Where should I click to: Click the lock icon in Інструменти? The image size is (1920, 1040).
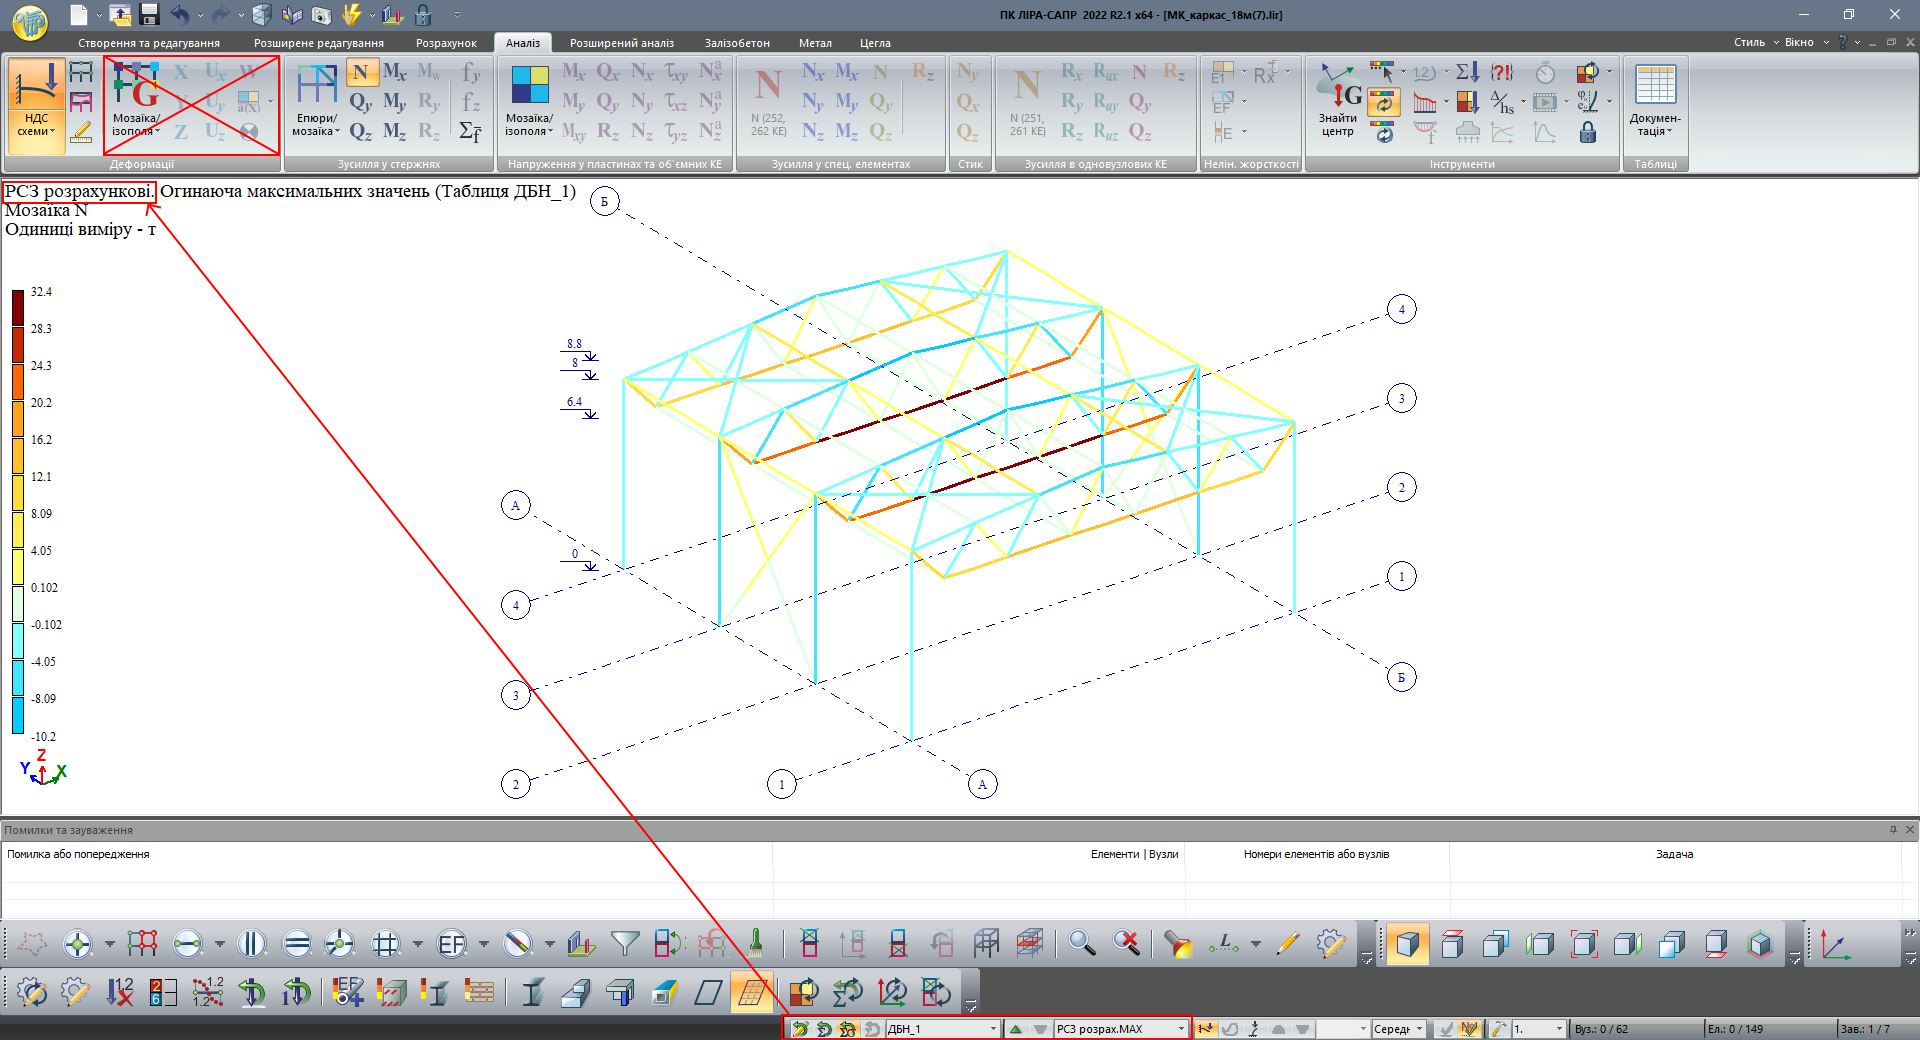click(x=1587, y=132)
